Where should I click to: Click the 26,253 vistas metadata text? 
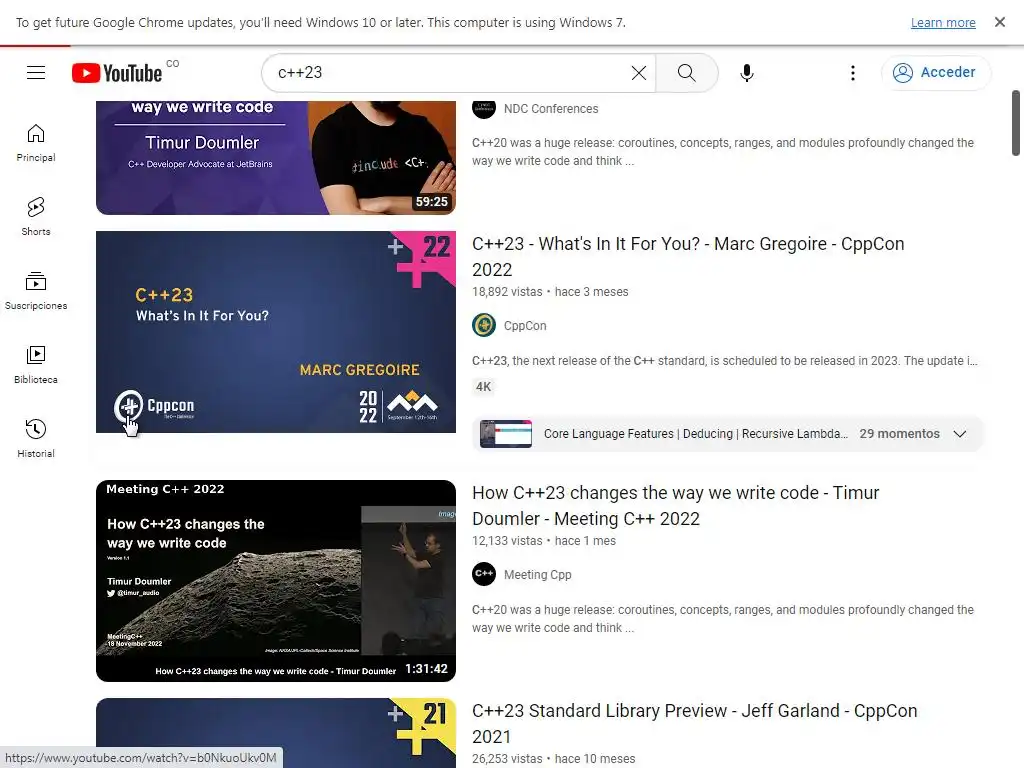click(x=507, y=759)
